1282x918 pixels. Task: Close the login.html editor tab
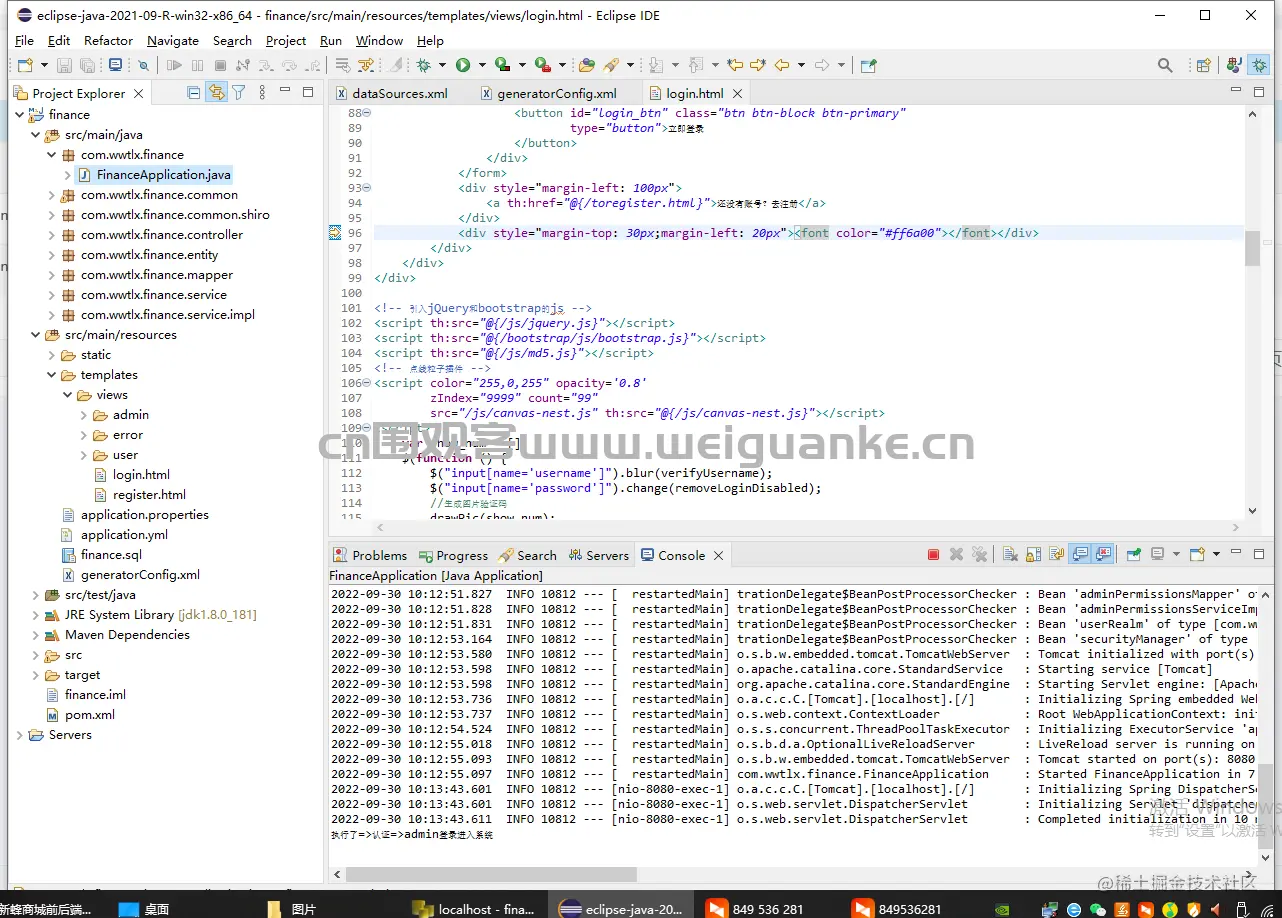tap(738, 93)
